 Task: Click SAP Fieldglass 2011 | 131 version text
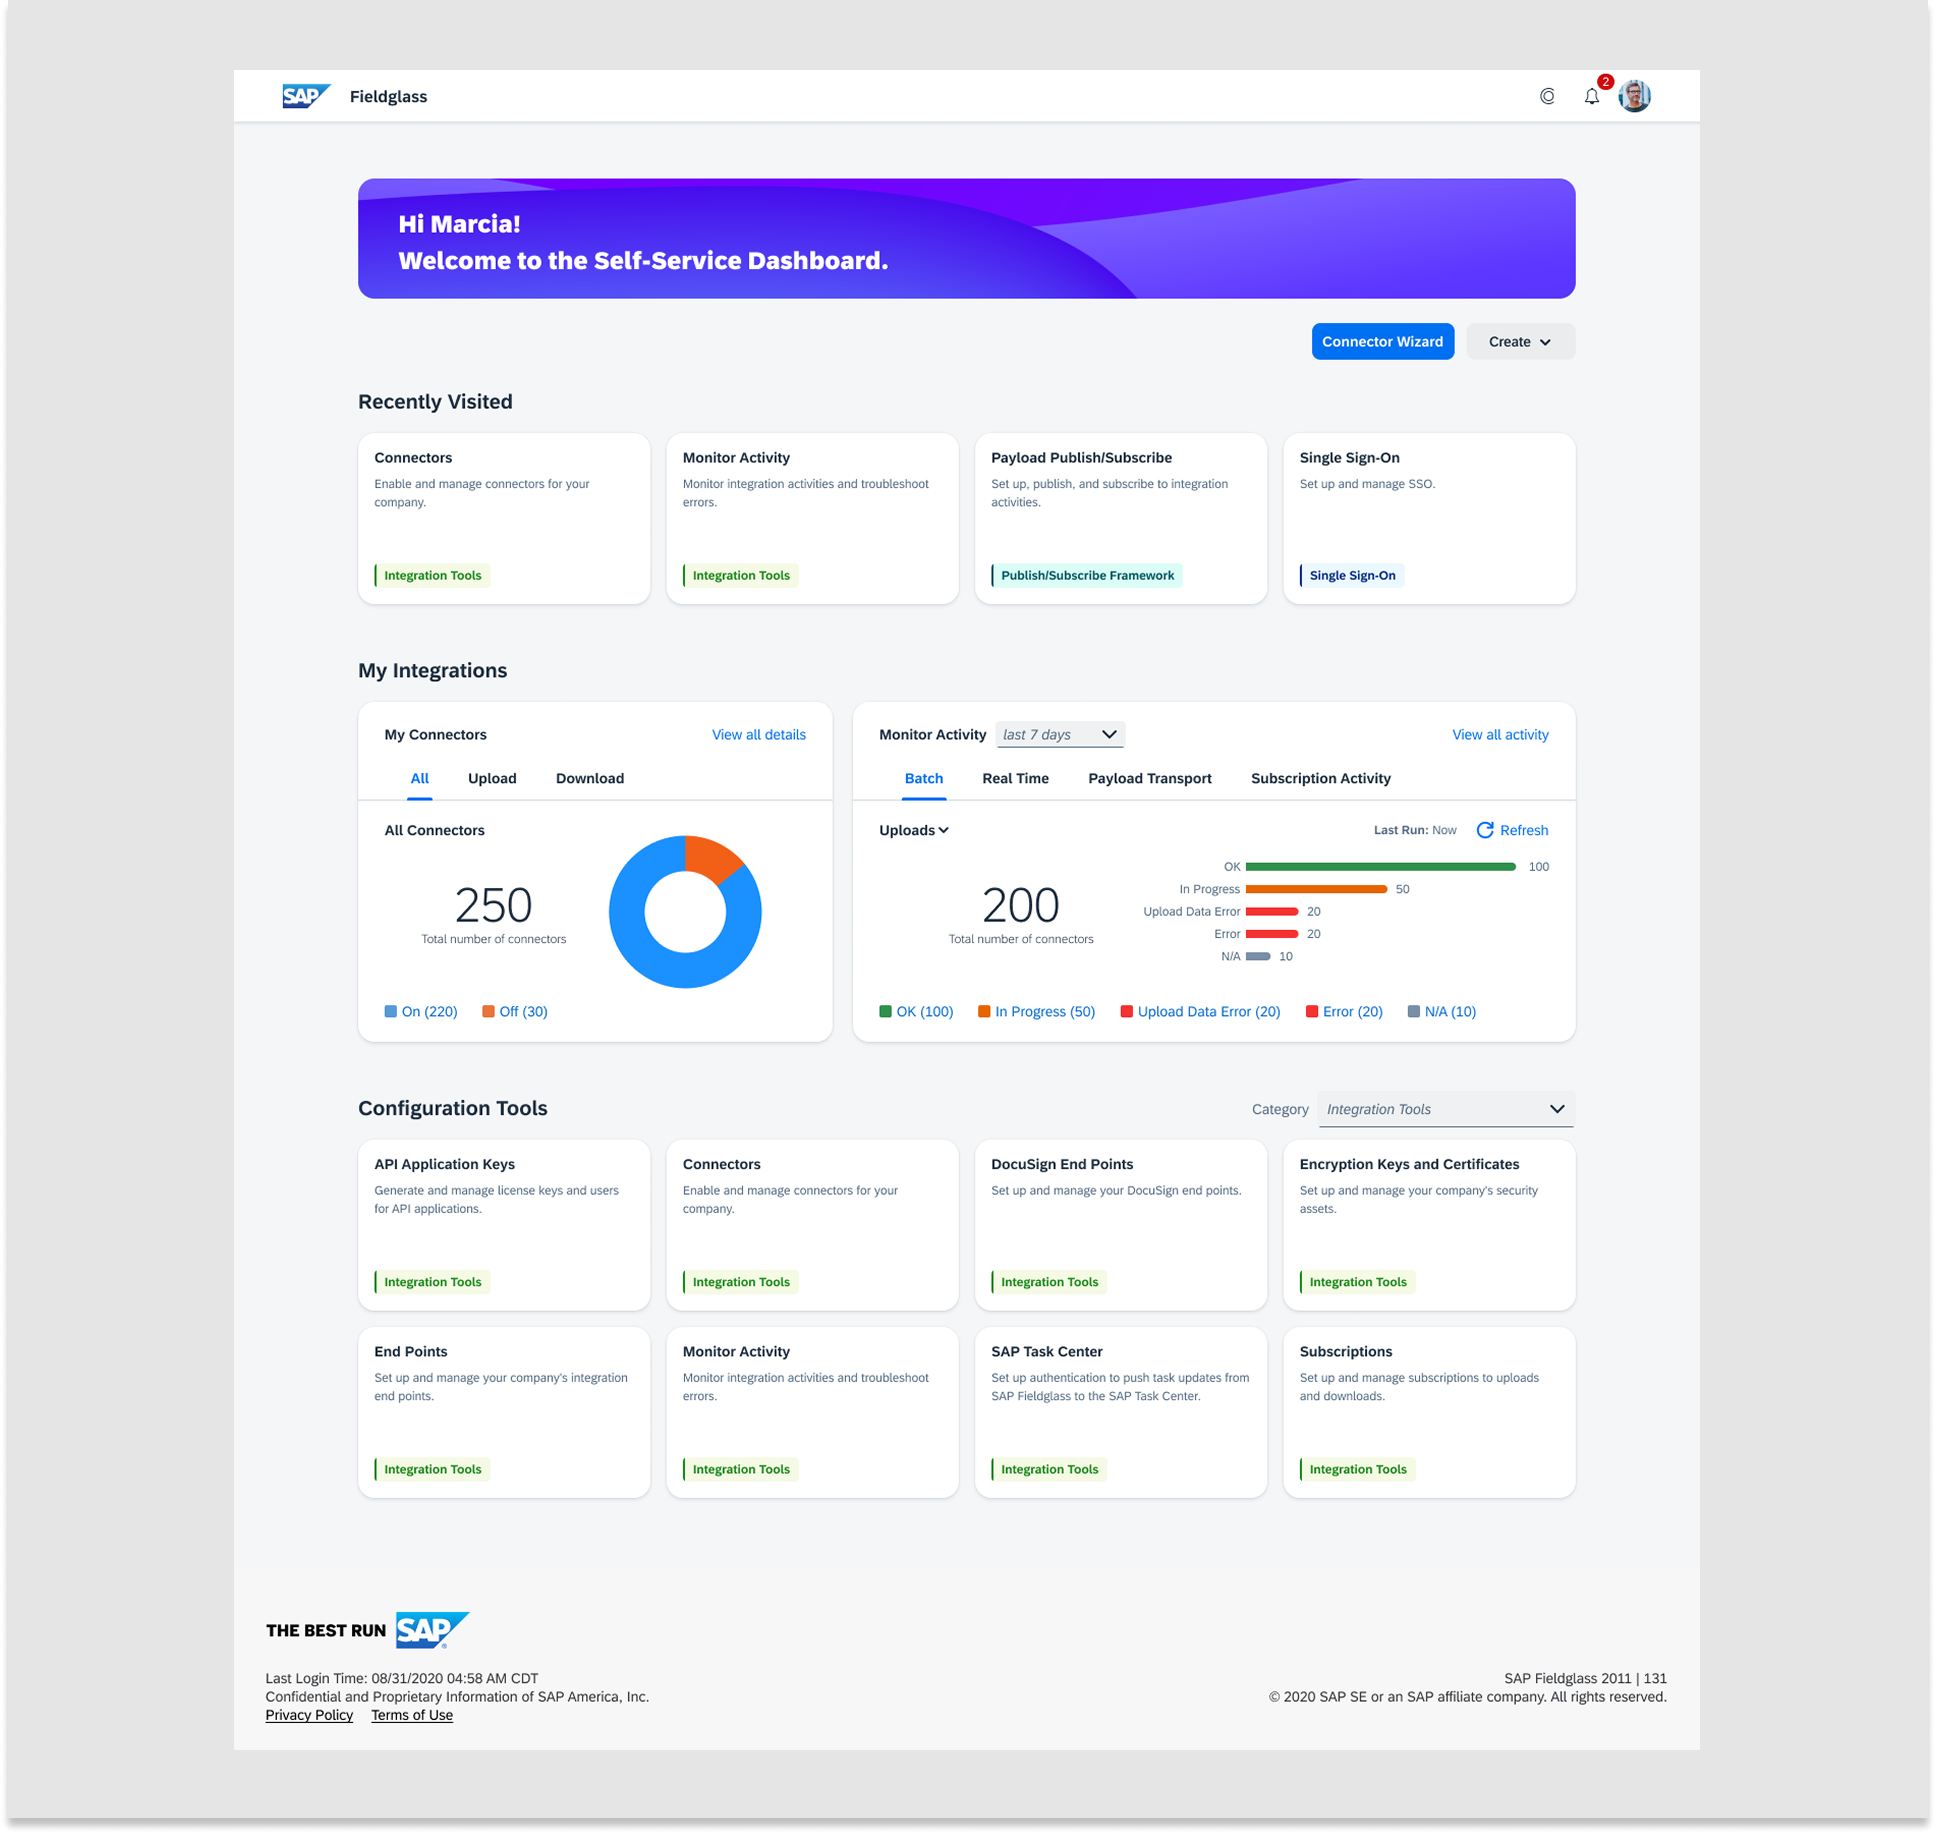(1585, 1678)
